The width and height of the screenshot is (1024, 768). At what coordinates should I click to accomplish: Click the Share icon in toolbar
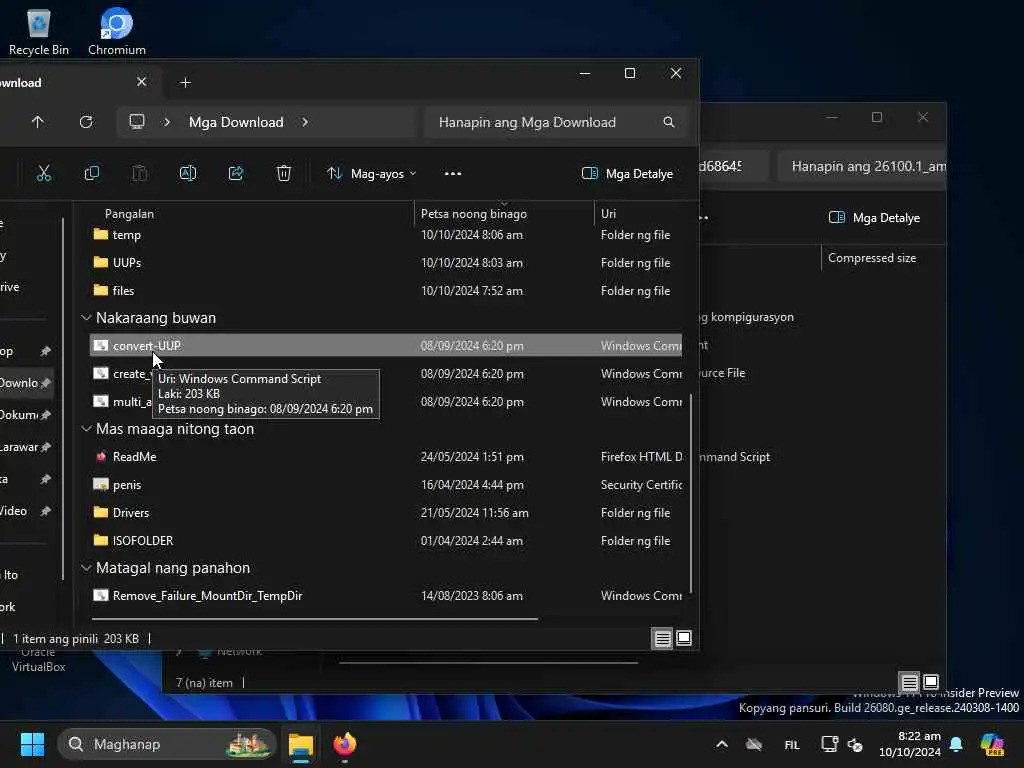click(x=236, y=174)
